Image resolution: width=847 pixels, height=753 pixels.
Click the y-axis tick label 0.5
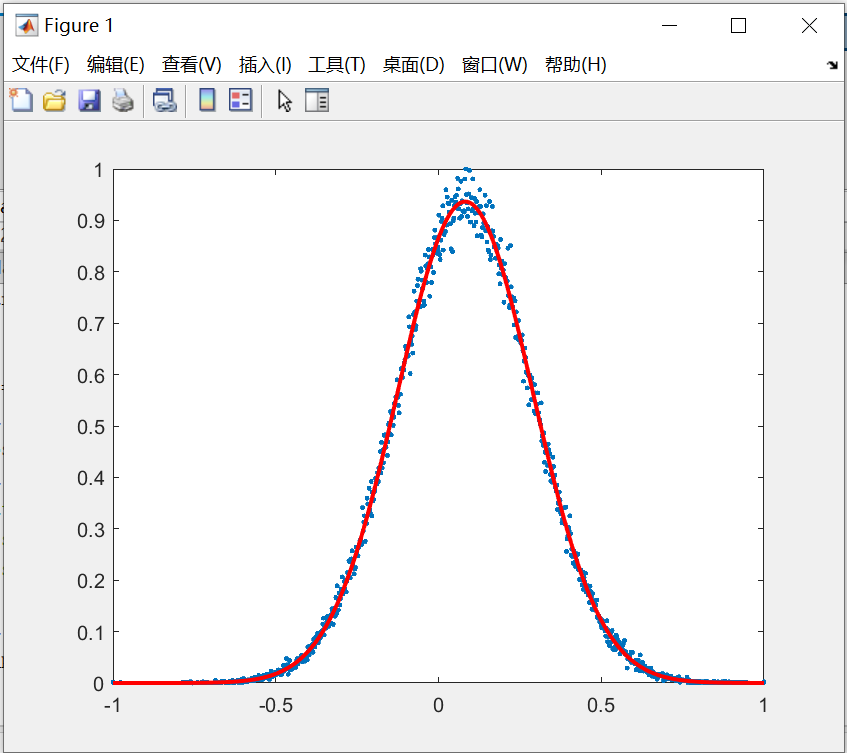[90, 427]
